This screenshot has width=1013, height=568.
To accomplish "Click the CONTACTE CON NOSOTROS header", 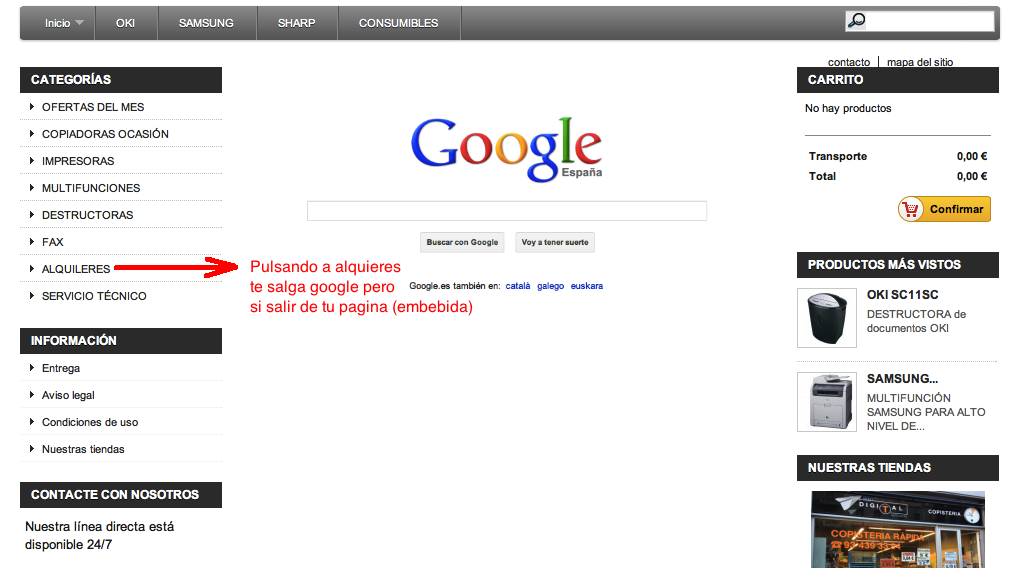I will pyautogui.click(x=121, y=495).
